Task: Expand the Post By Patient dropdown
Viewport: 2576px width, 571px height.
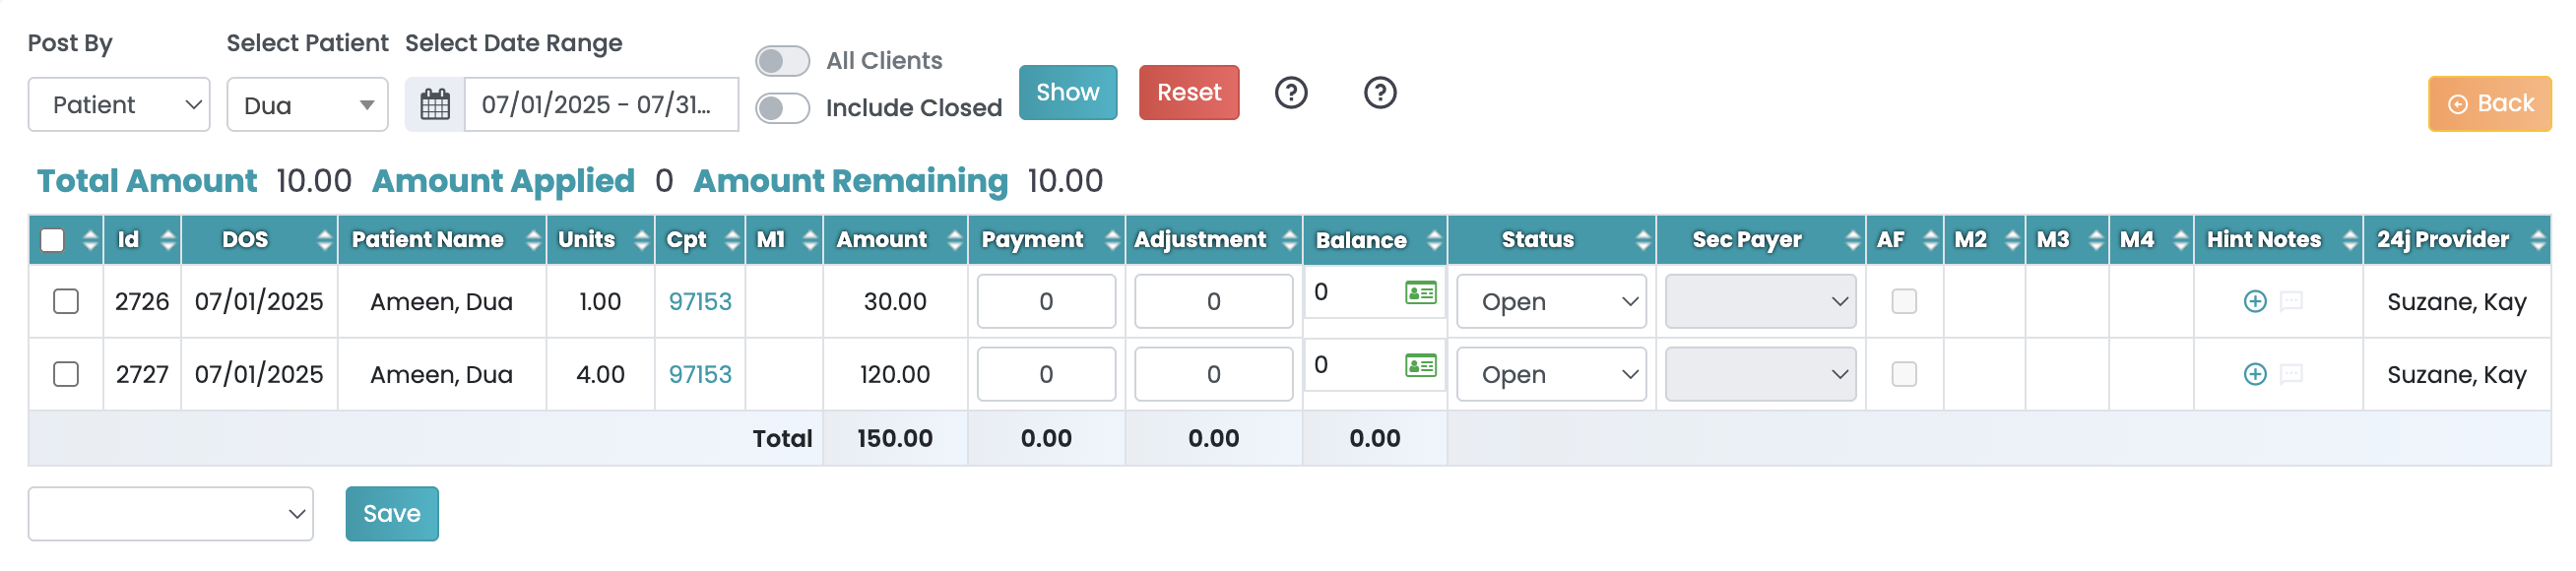Action: pyautogui.click(x=119, y=105)
